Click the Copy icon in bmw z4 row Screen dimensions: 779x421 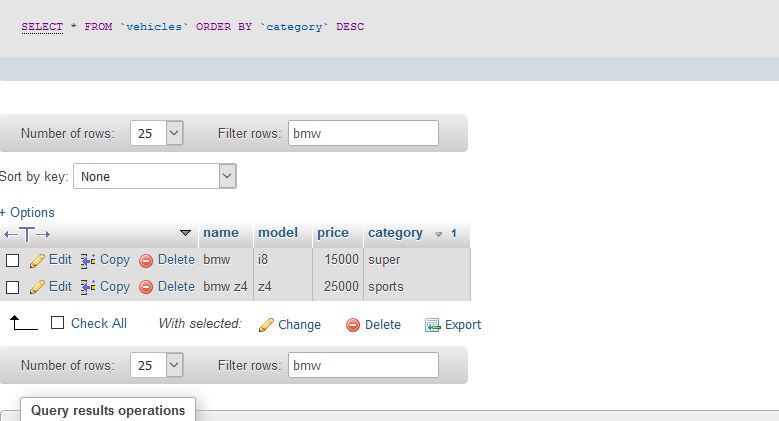(x=88, y=287)
